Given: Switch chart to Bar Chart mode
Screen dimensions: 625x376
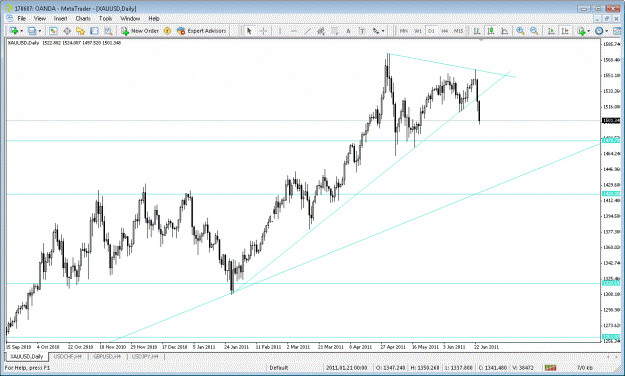Looking at the screenshot, I should click(x=477, y=31).
